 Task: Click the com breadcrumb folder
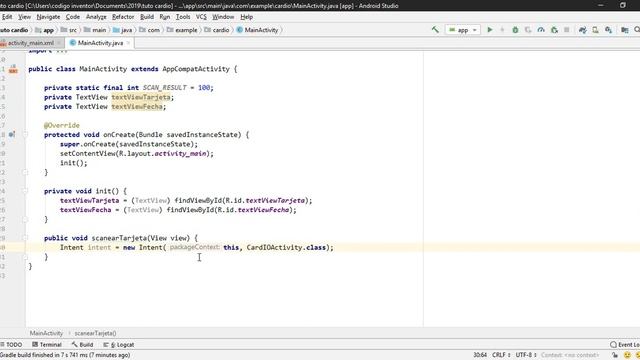pos(149,30)
